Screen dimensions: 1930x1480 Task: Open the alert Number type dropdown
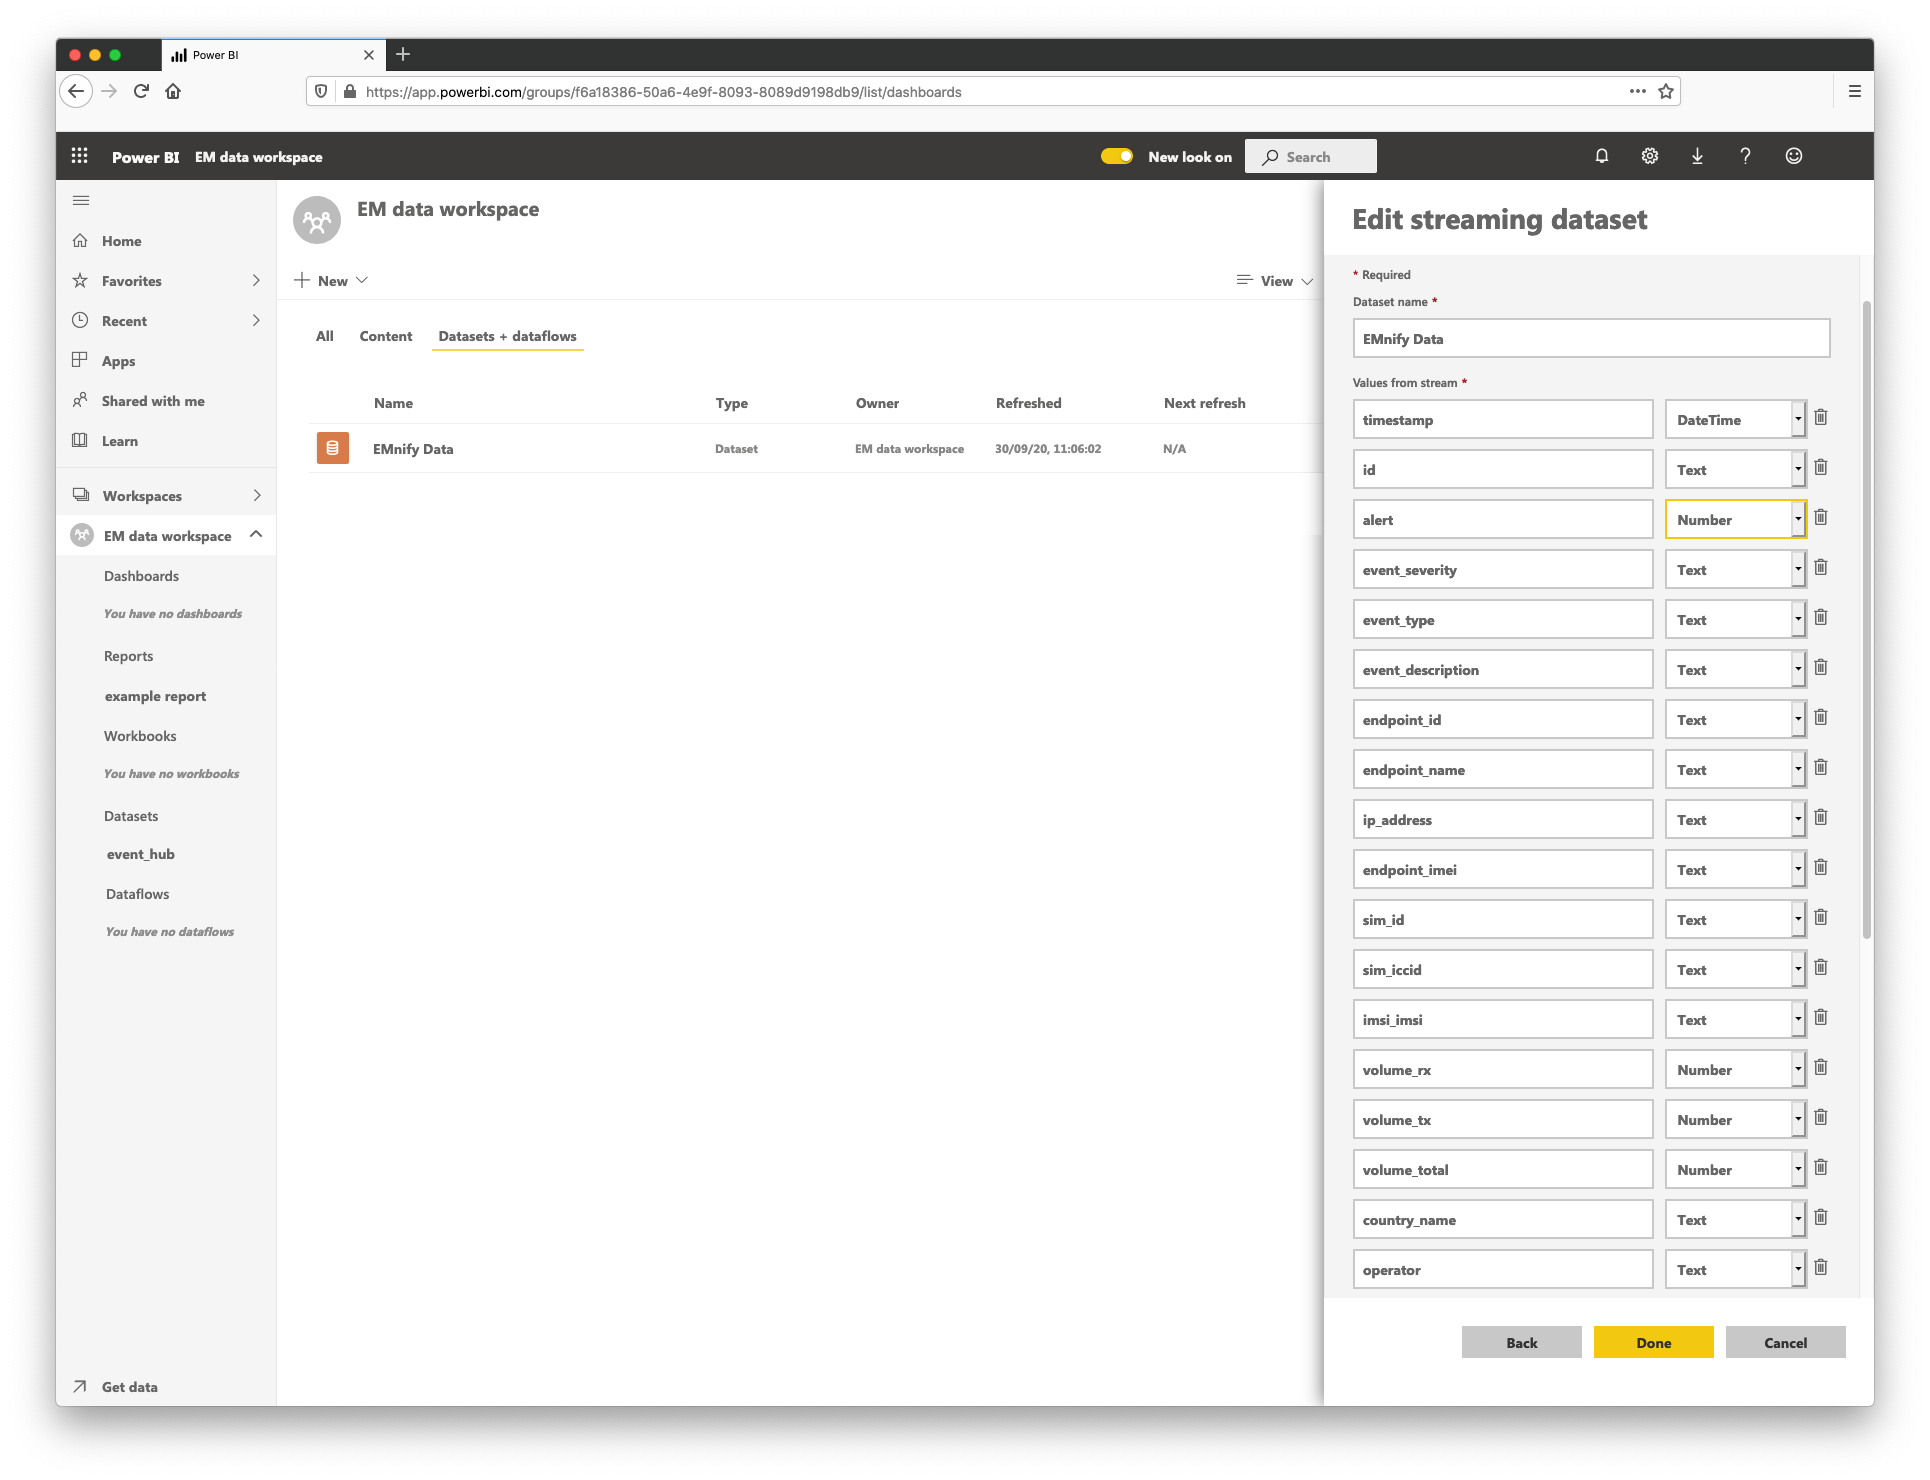(1736, 519)
